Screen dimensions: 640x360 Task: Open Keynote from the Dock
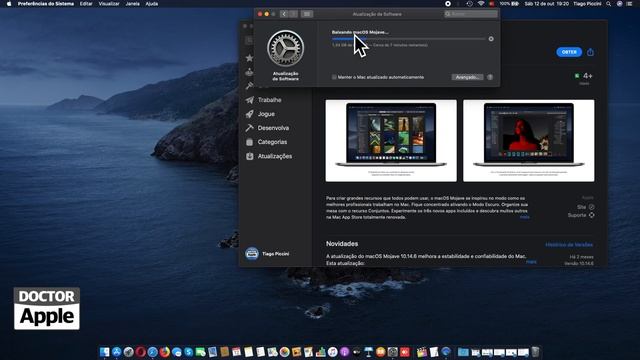(369, 352)
